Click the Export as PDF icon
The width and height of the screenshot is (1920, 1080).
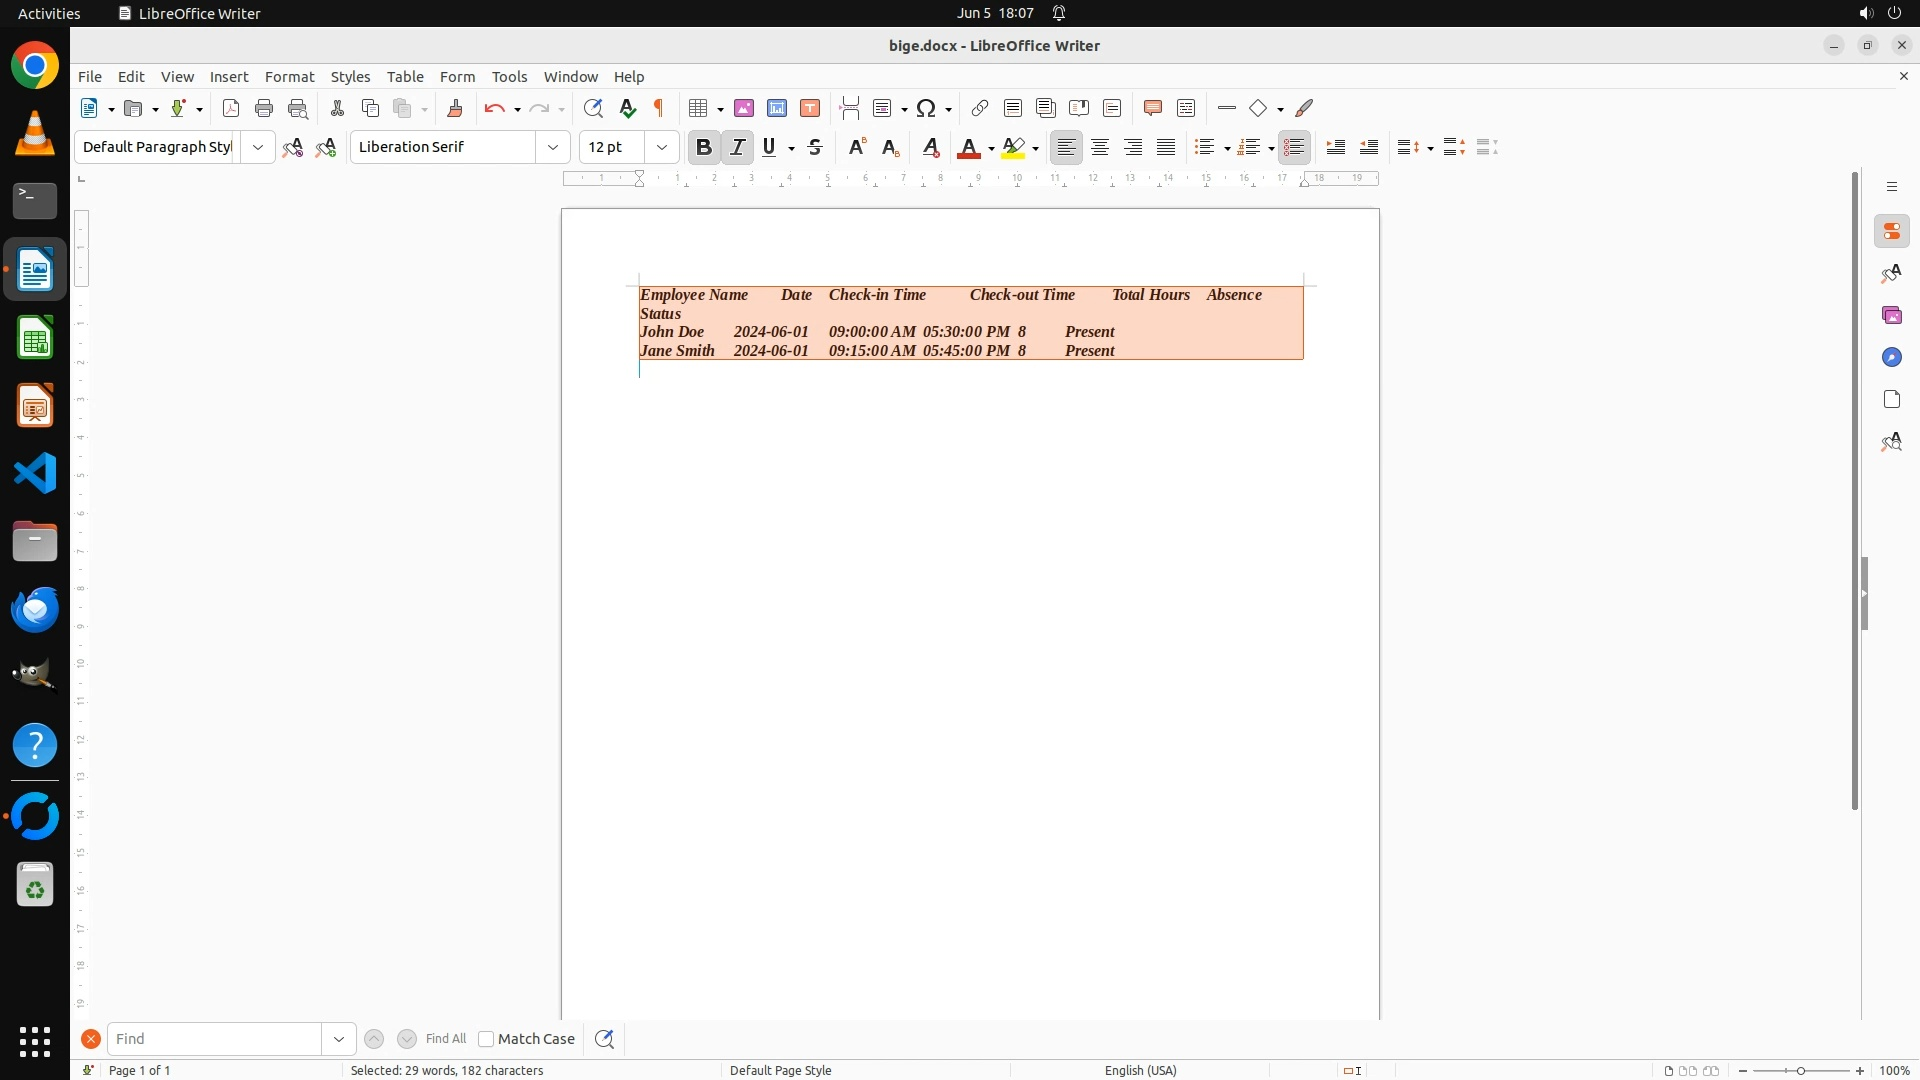231,108
